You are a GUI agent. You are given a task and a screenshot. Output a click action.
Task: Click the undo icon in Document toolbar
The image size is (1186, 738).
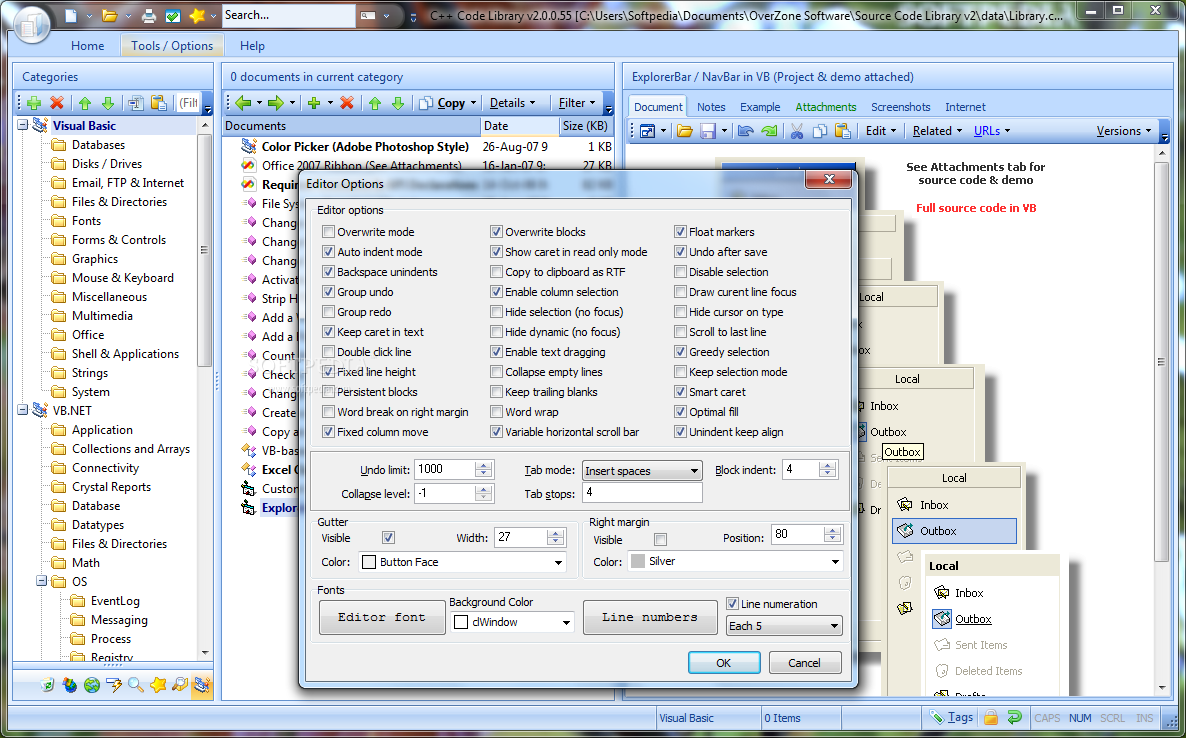[746, 131]
